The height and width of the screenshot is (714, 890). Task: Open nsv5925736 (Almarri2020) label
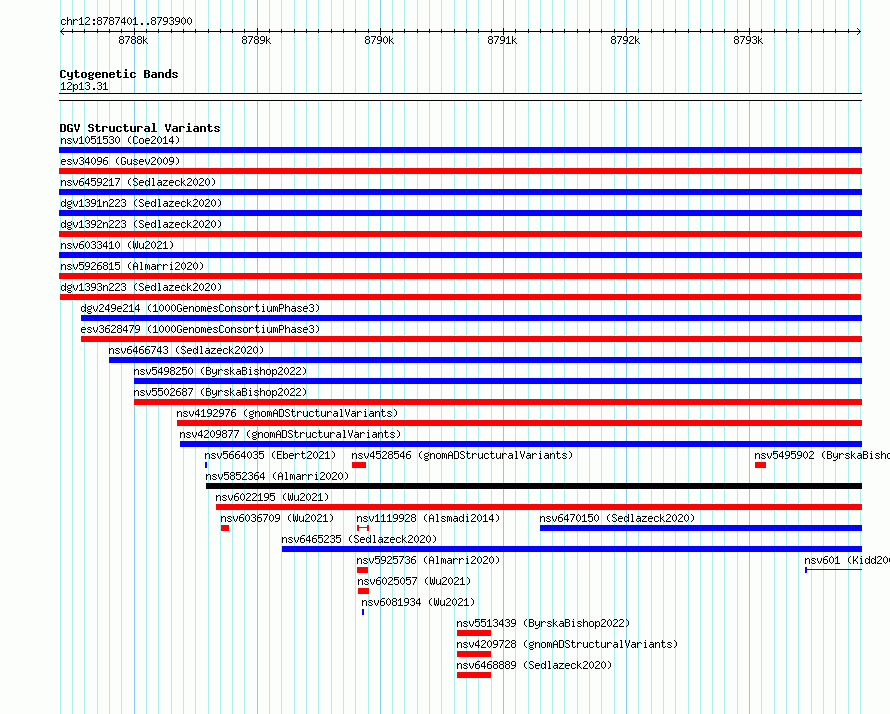(x=429, y=560)
